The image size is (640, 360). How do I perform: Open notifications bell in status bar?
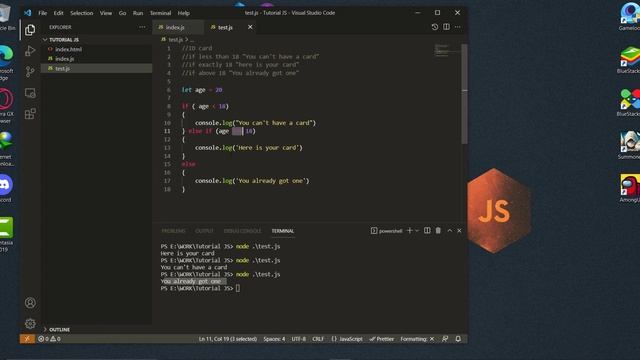coord(458,339)
